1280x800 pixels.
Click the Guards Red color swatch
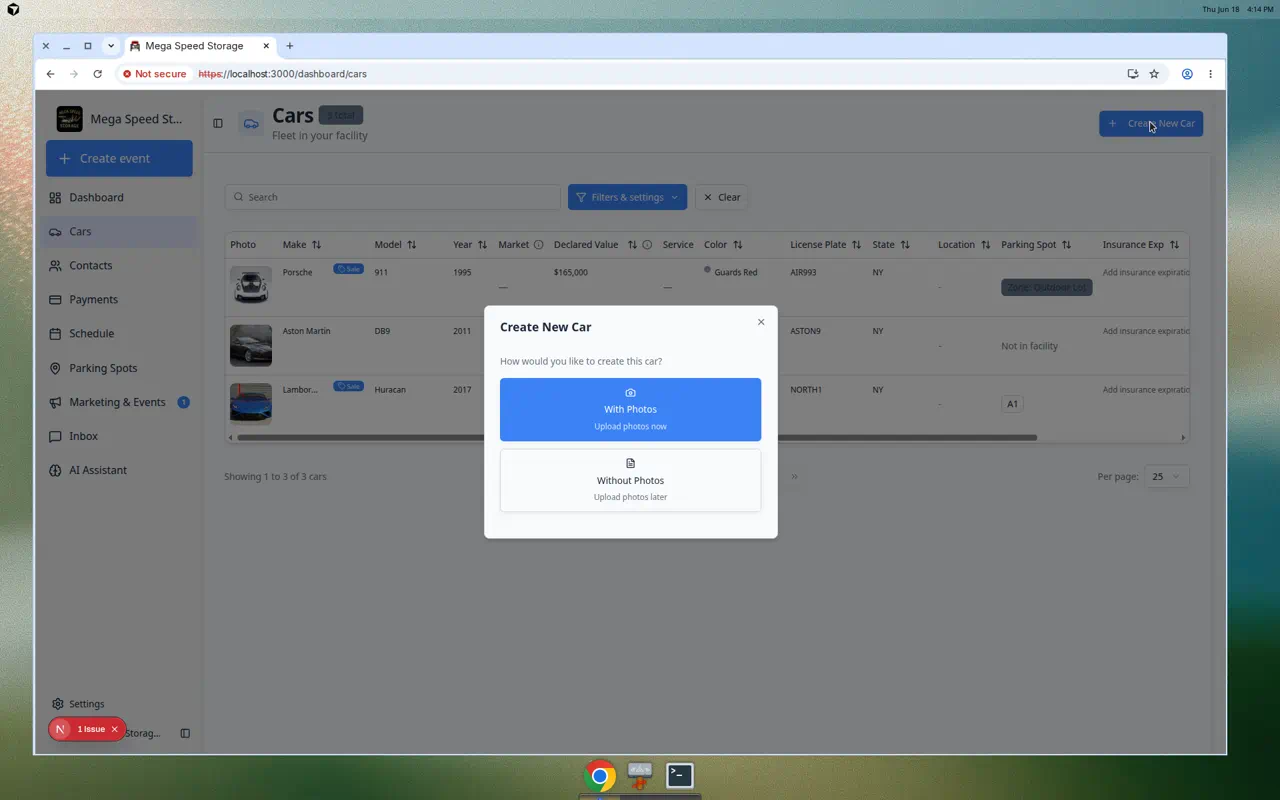pyautogui.click(x=707, y=270)
